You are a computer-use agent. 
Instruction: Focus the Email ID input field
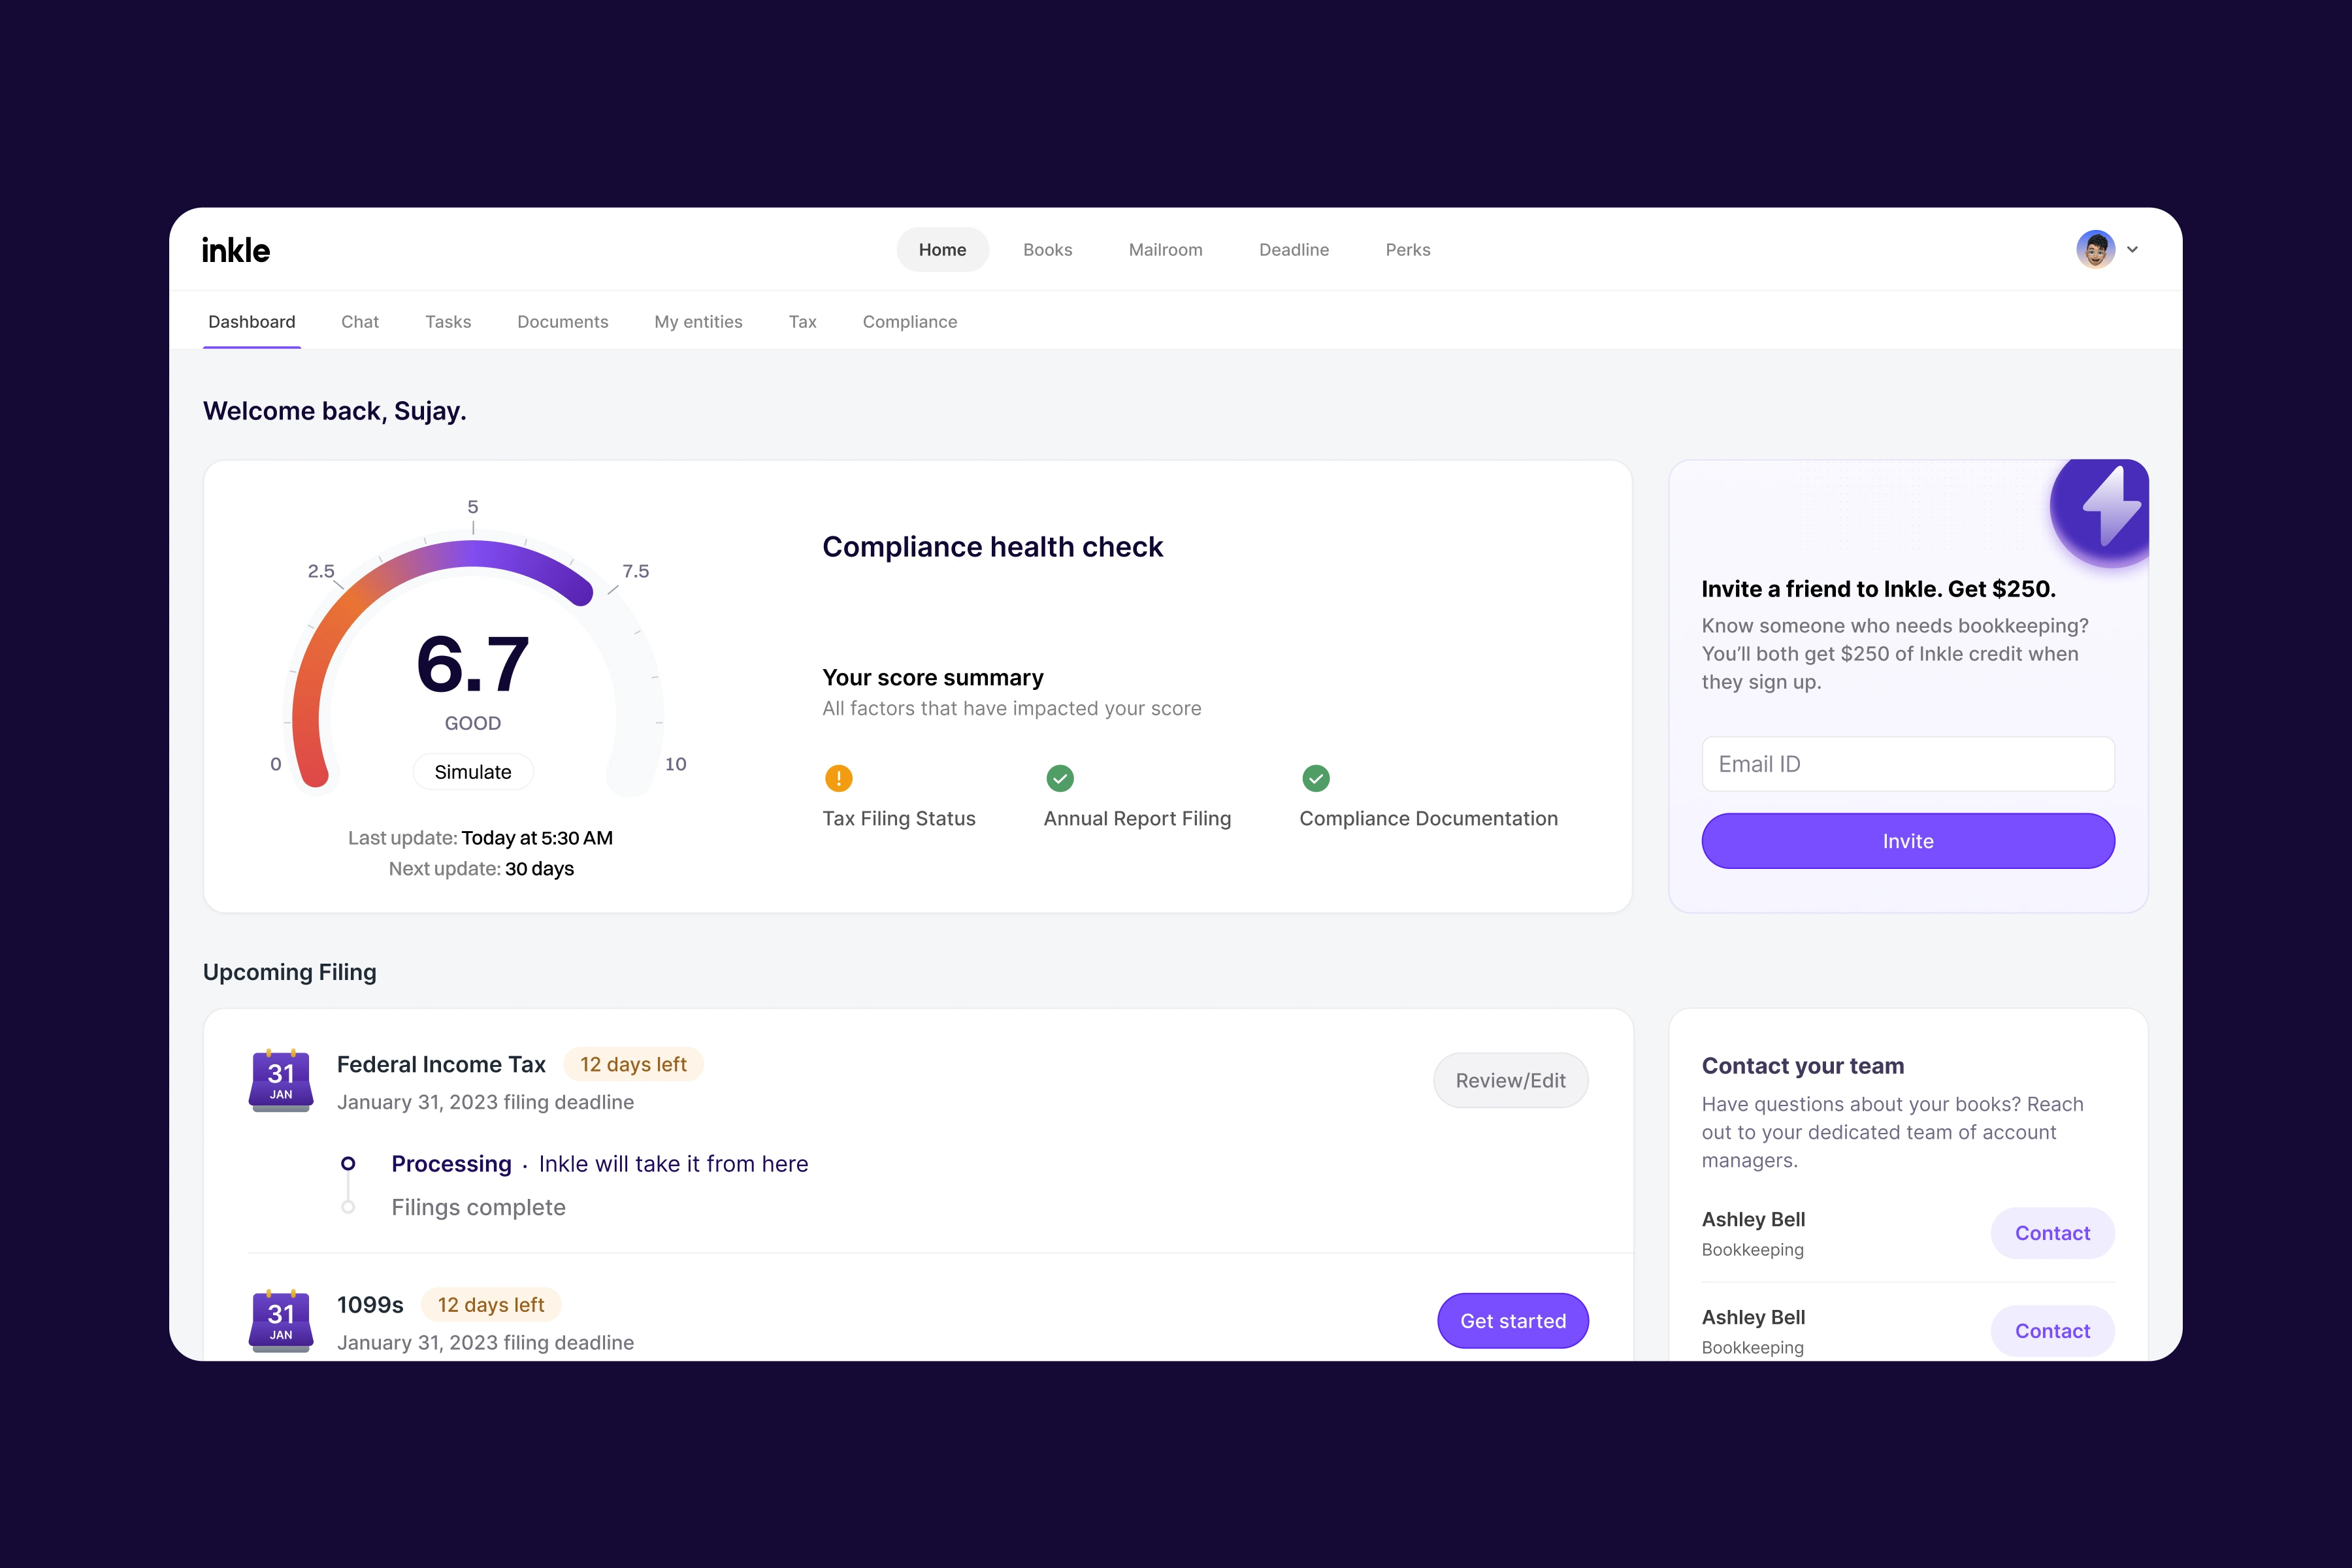coord(1907,764)
